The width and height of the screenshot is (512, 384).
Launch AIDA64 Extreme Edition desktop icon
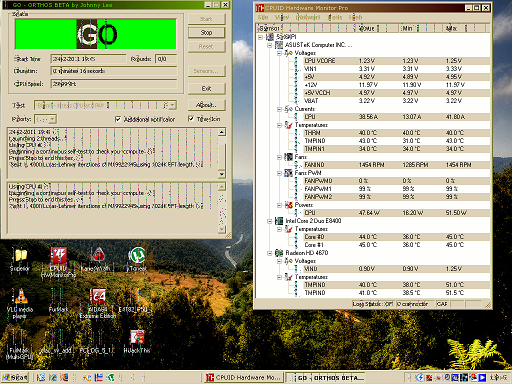tap(98, 303)
